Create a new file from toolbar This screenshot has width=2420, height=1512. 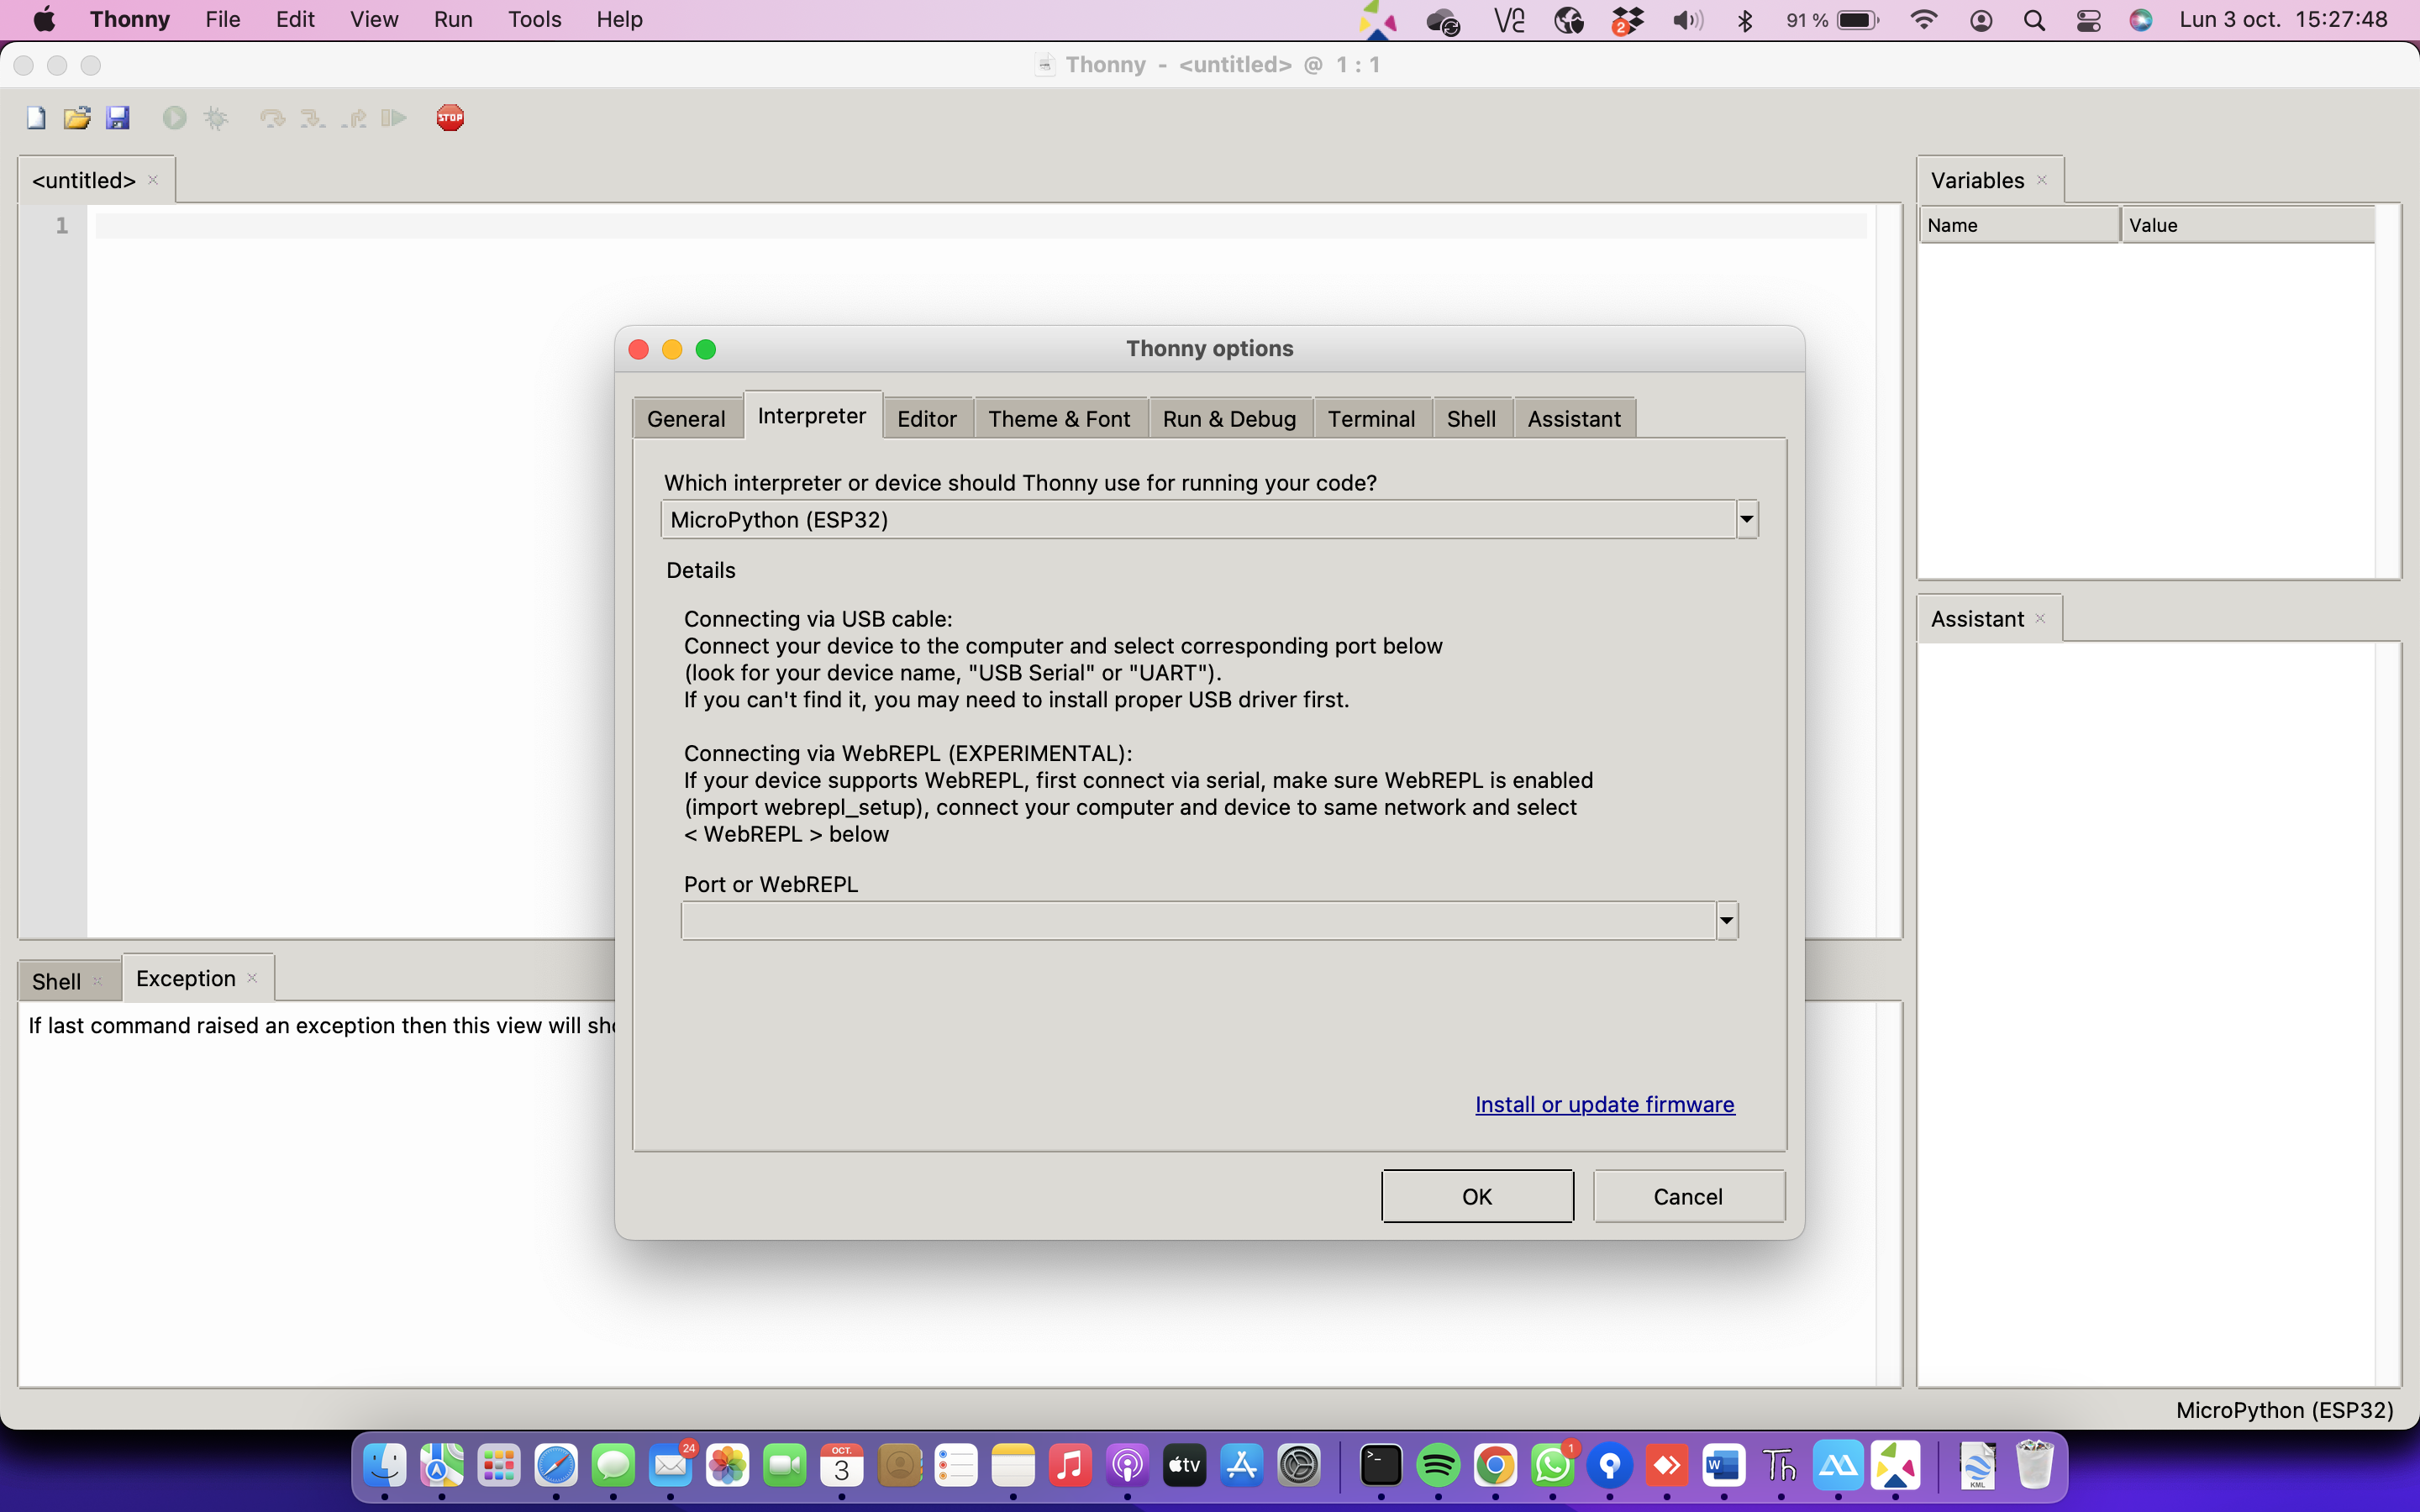point(36,118)
